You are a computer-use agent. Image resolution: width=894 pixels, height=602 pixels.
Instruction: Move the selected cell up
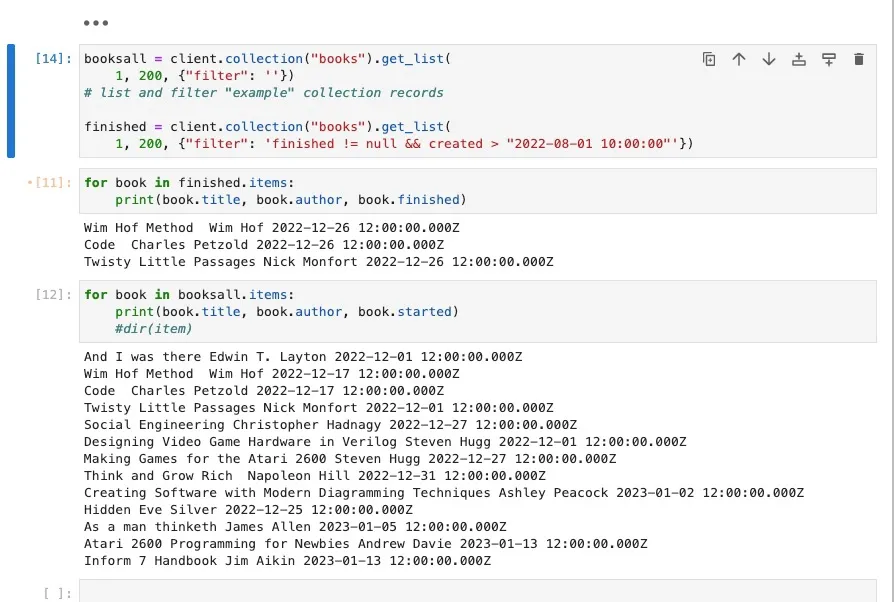pos(739,59)
